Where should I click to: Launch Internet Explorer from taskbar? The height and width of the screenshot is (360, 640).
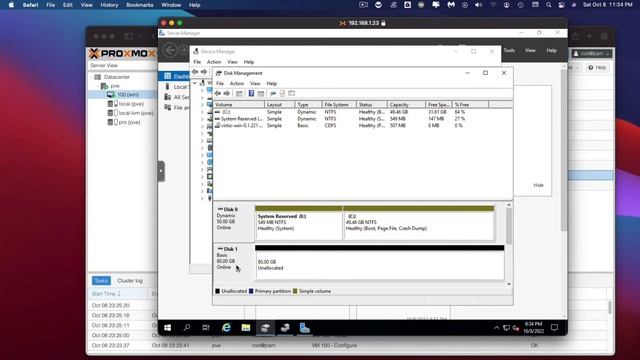(226, 328)
